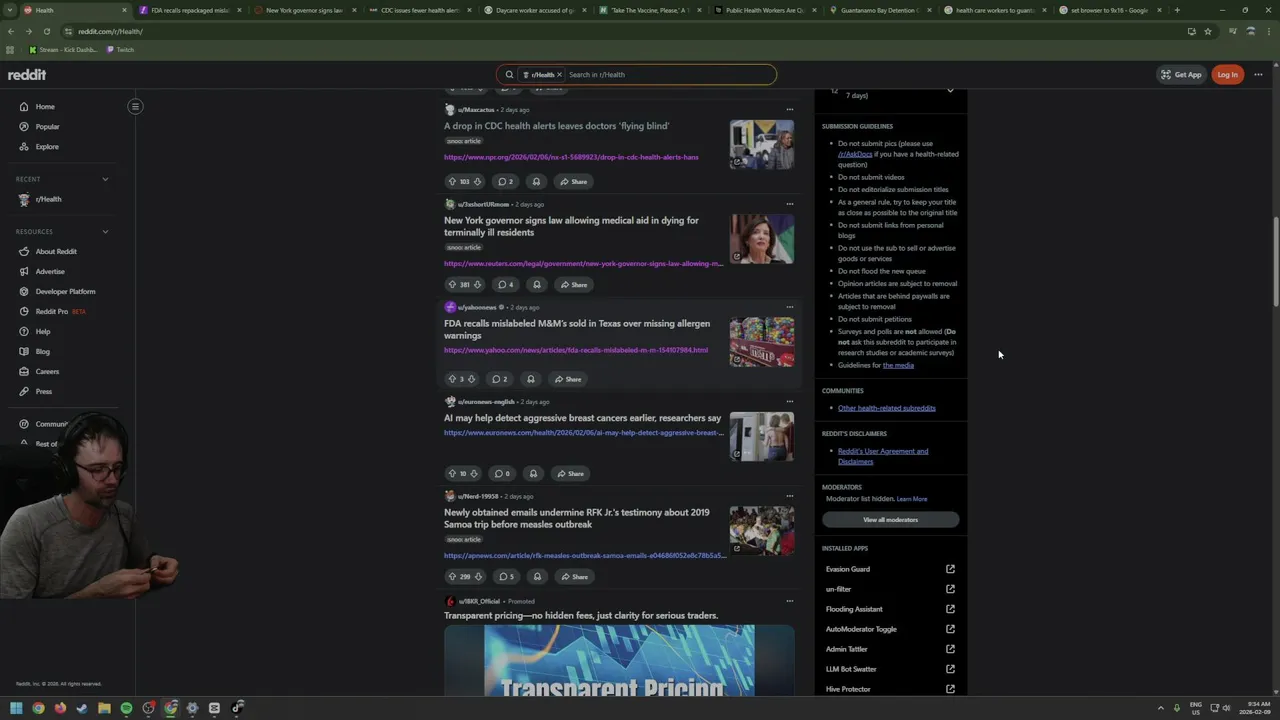Image resolution: width=1280 pixels, height=720 pixels.
Task: Open Evasion Guard installed app
Action: (848, 569)
